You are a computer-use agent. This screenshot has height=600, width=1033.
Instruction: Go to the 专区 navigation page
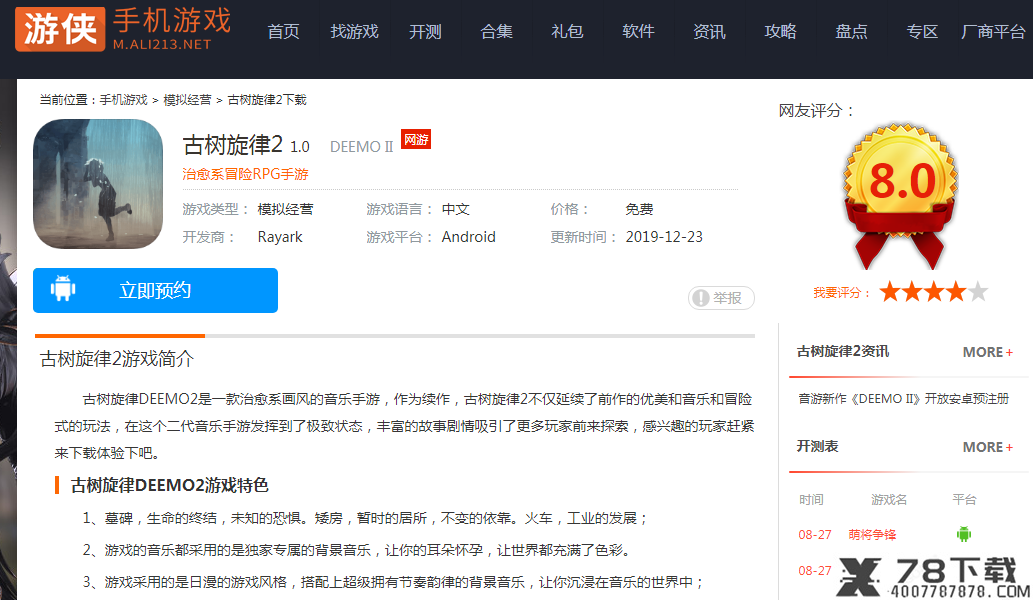coord(922,32)
